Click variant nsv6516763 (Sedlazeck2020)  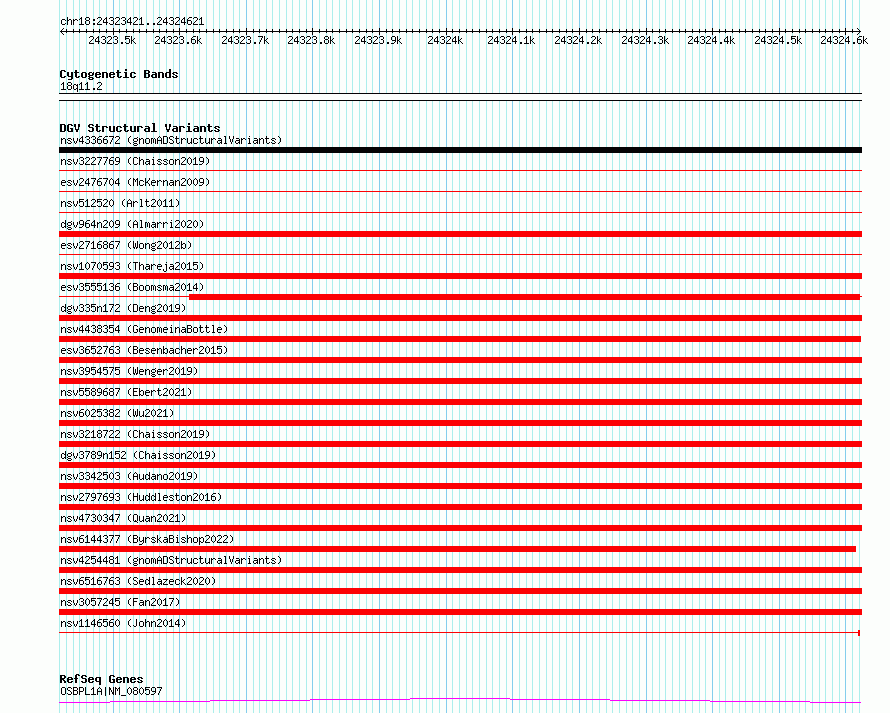[138, 581]
